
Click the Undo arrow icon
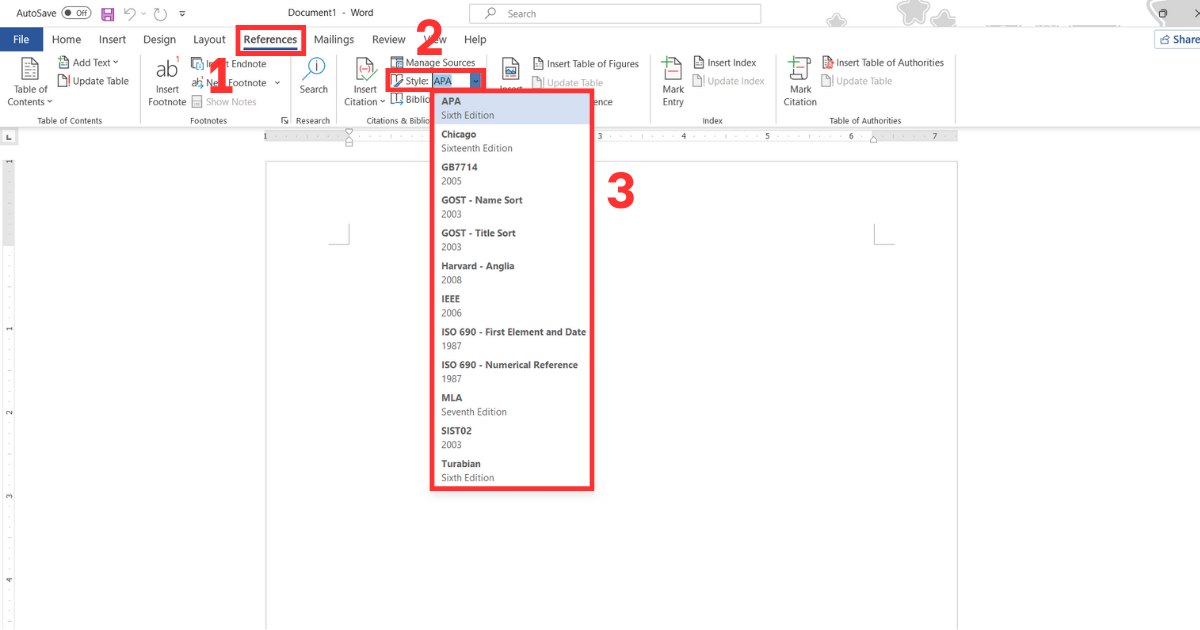(x=130, y=14)
